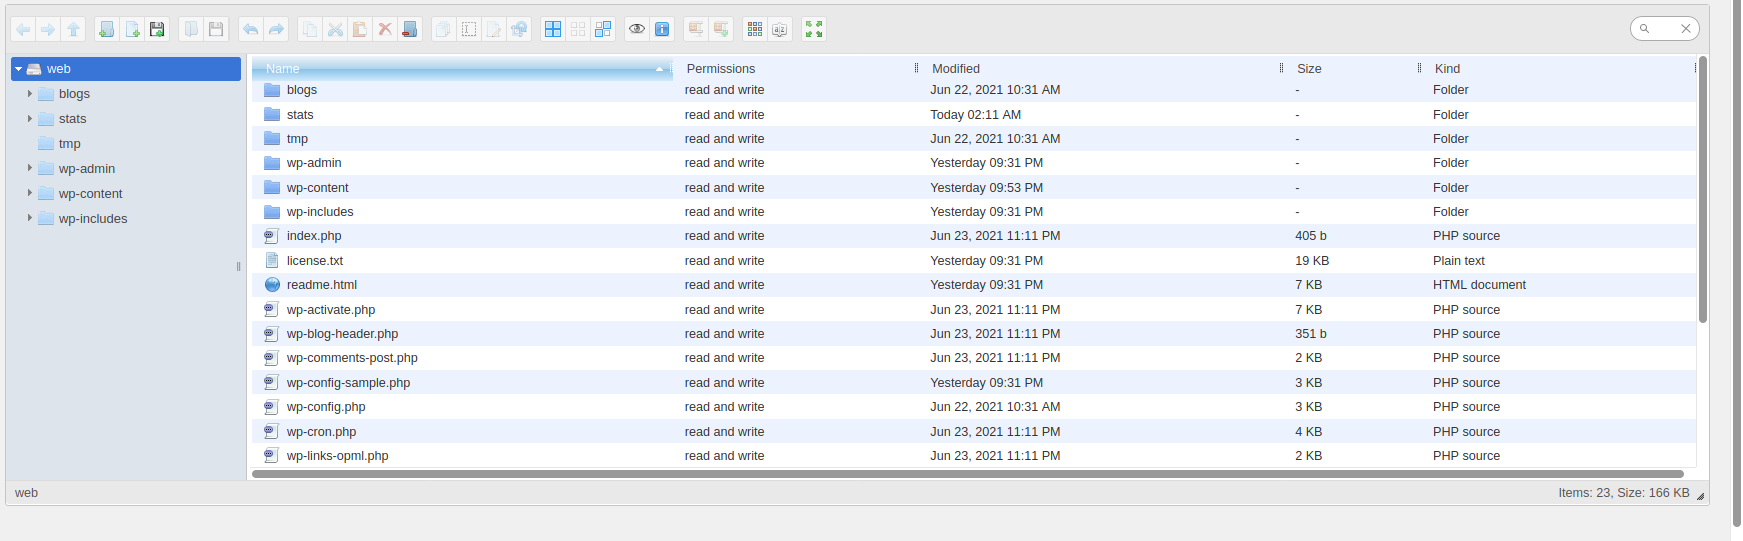Select the wp-links-opml.php file
The image size is (1743, 541).
[974, 456]
